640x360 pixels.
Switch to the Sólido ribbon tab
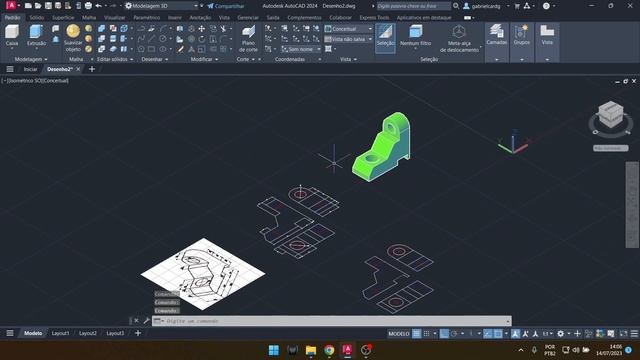click(x=37, y=18)
